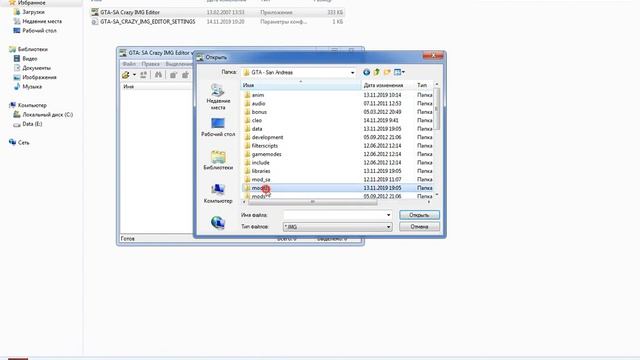This screenshot has height=360, width=640.
Task: Click the Отмена button
Action: pos(419,227)
